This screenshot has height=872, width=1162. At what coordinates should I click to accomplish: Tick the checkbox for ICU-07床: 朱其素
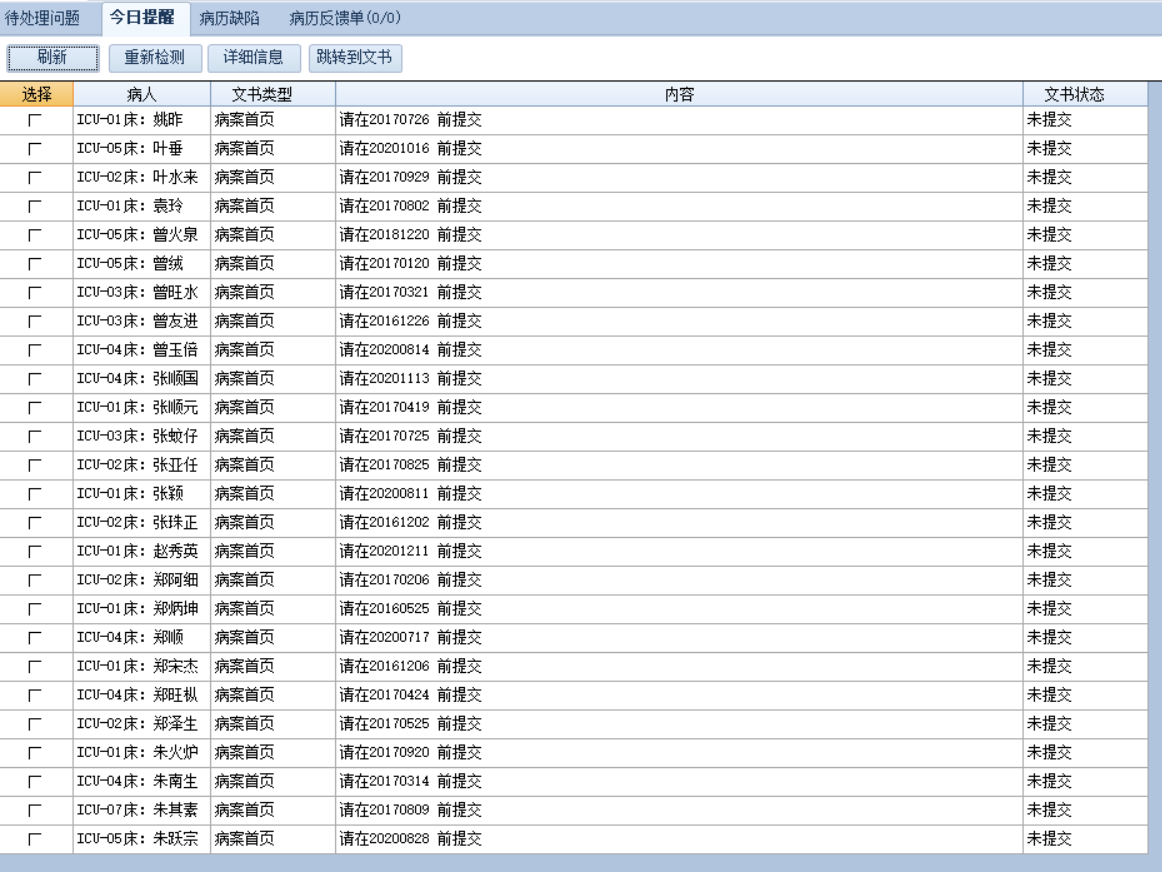34,811
